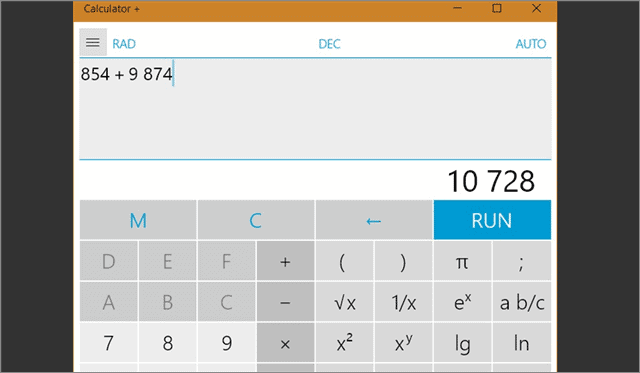Screen dimensions: 640x373
Task: Toggle the a b/c fraction format
Action: [x=522, y=302]
